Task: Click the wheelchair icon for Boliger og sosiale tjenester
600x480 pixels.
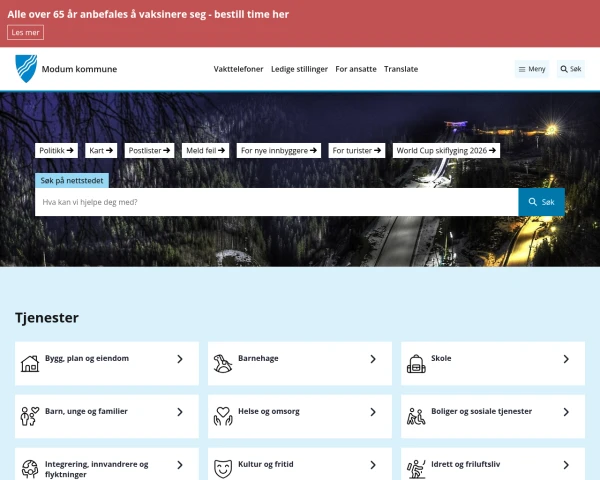Action: coord(416,416)
